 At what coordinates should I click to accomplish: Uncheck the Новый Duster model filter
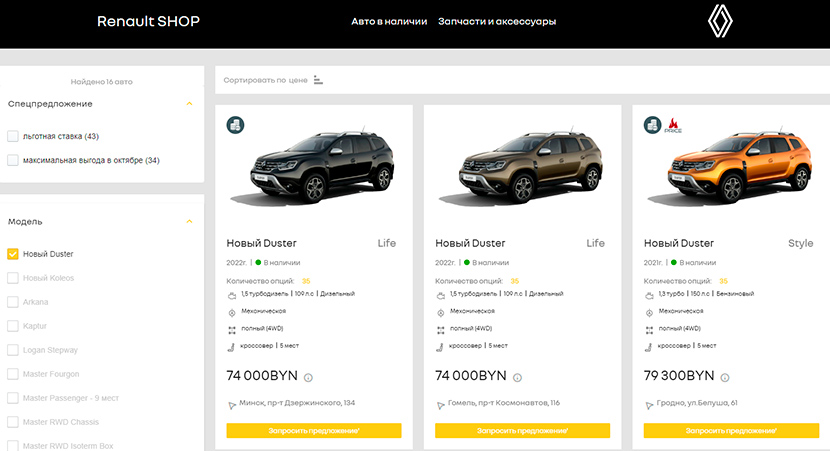(13, 254)
